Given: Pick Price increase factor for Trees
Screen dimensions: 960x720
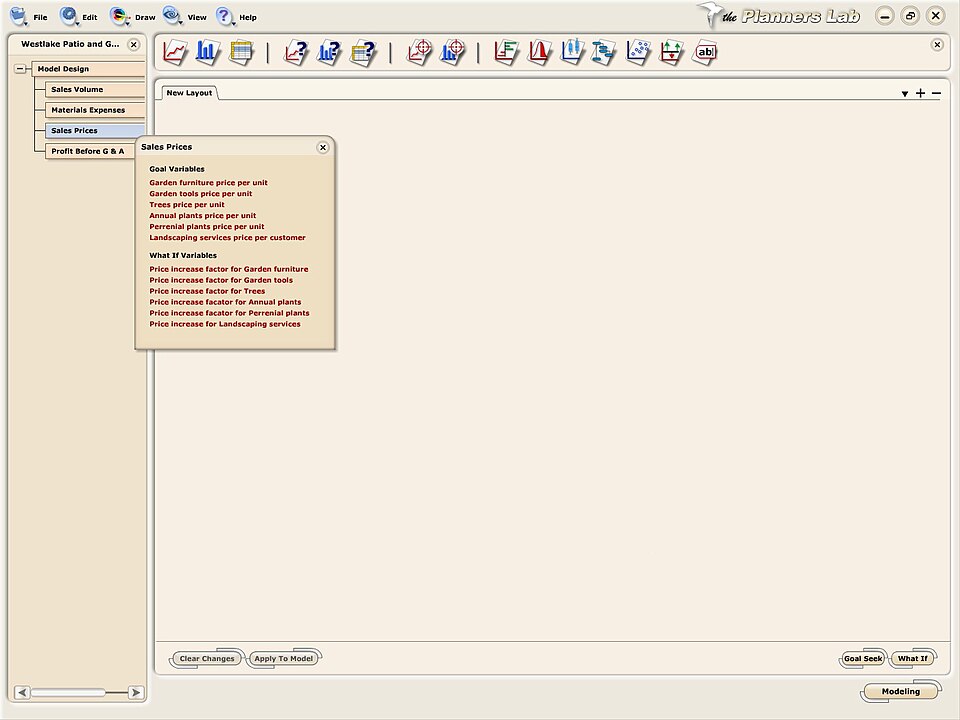Looking at the screenshot, I should click(207, 291).
